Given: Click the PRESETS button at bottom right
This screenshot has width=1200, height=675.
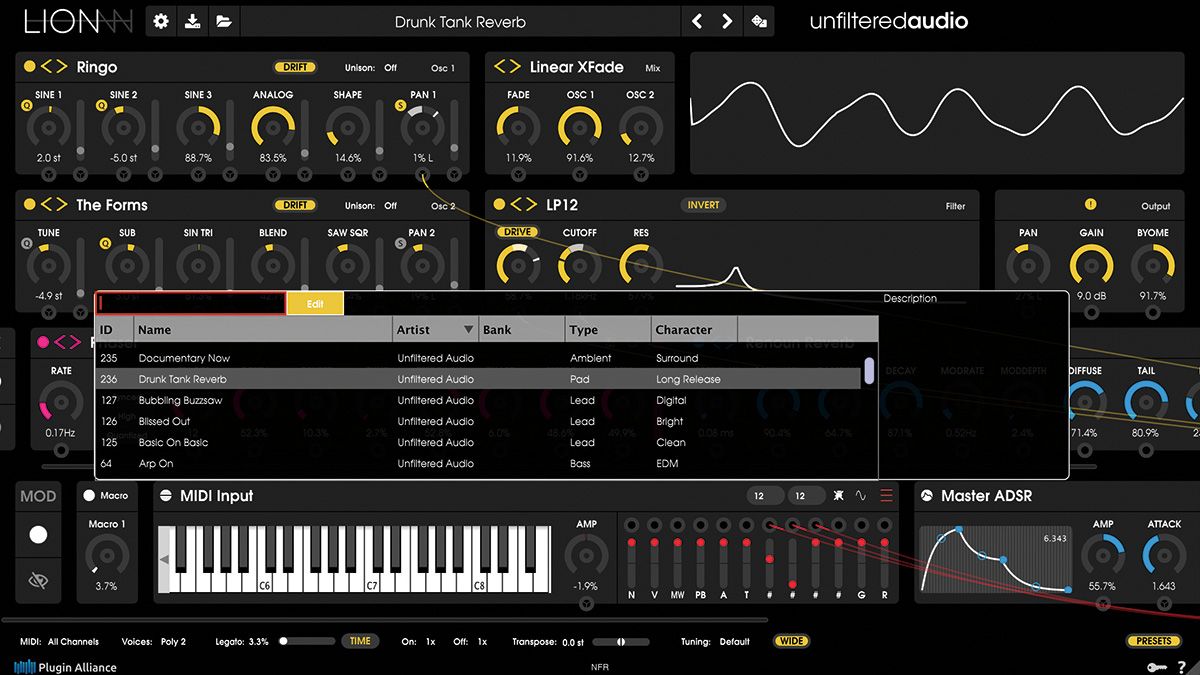Looking at the screenshot, I should point(1152,641).
